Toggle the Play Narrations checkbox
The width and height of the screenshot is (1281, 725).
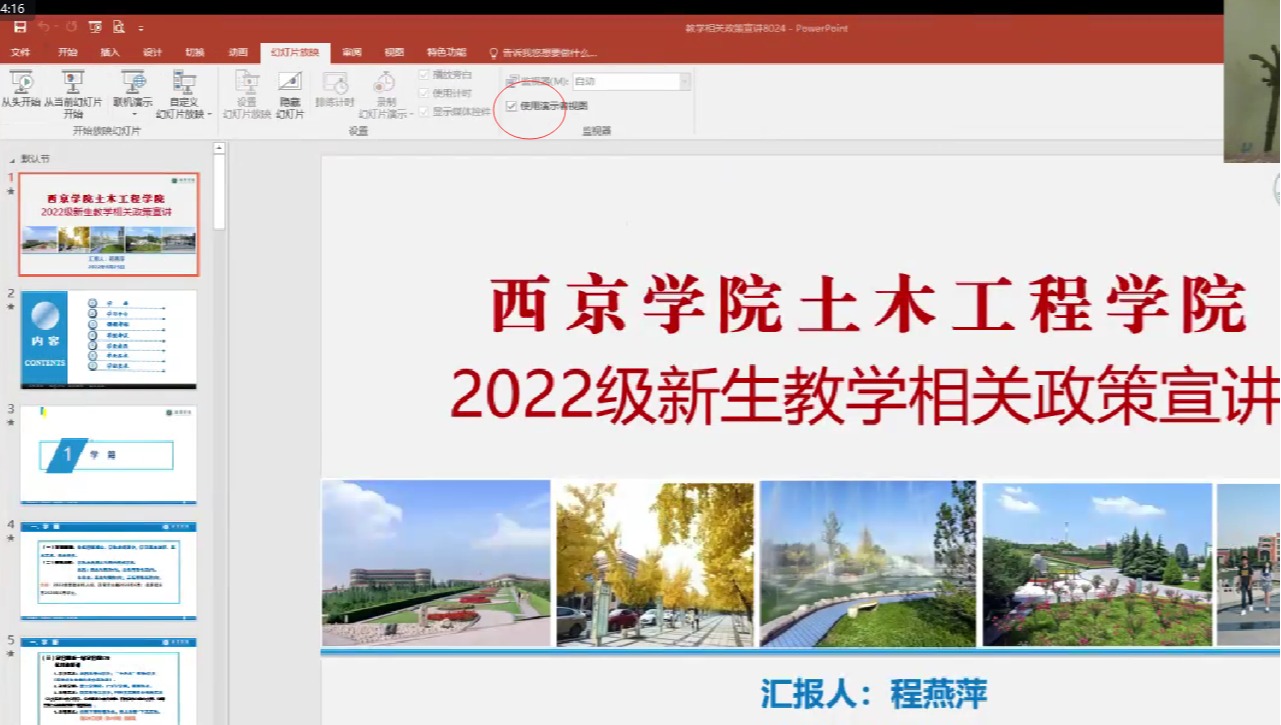pyautogui.click(x=424, y=75)
